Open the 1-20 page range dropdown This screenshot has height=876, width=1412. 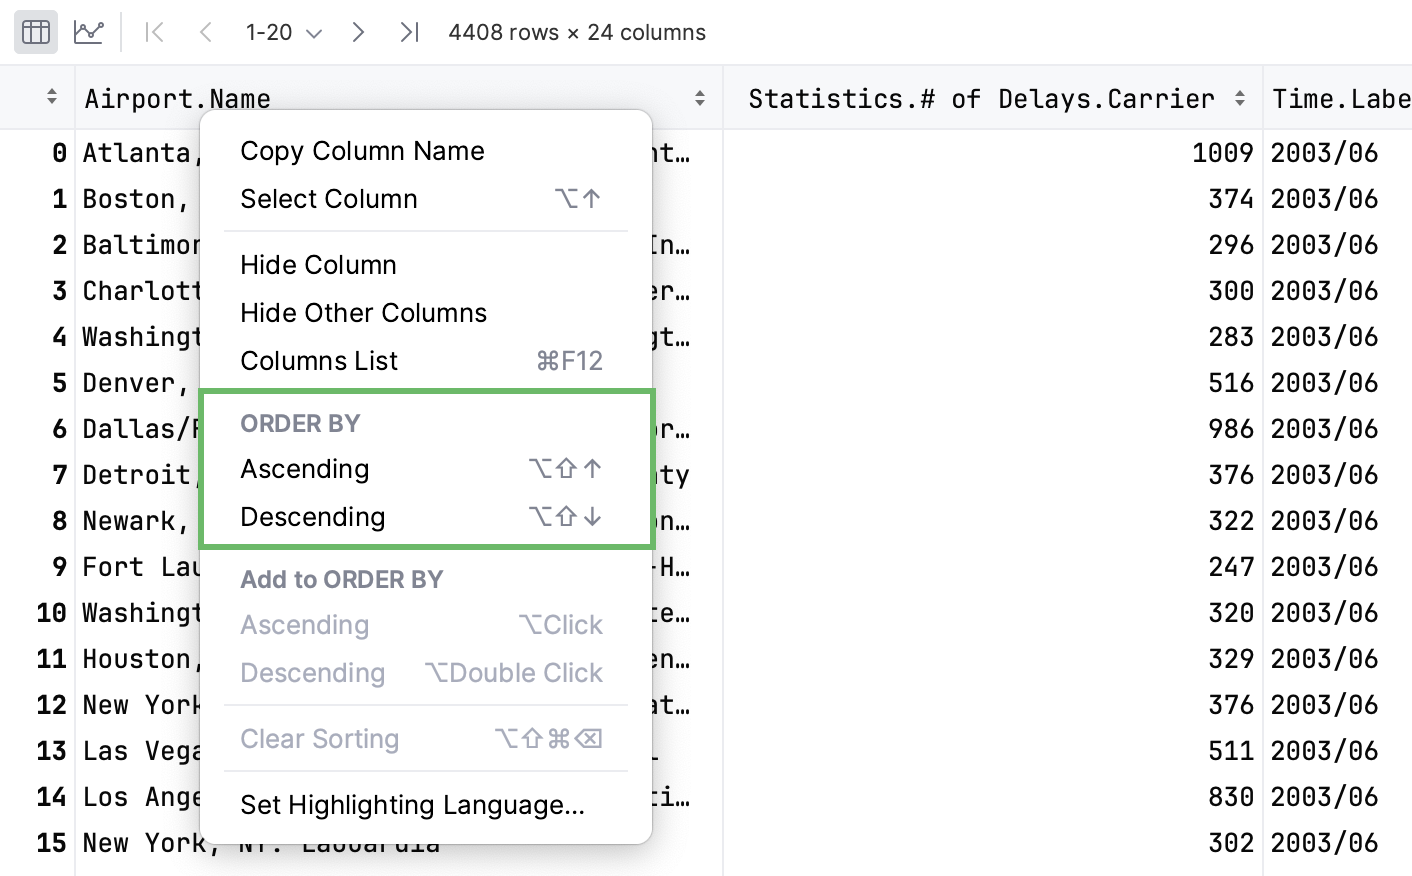click(x=283, y=31)
